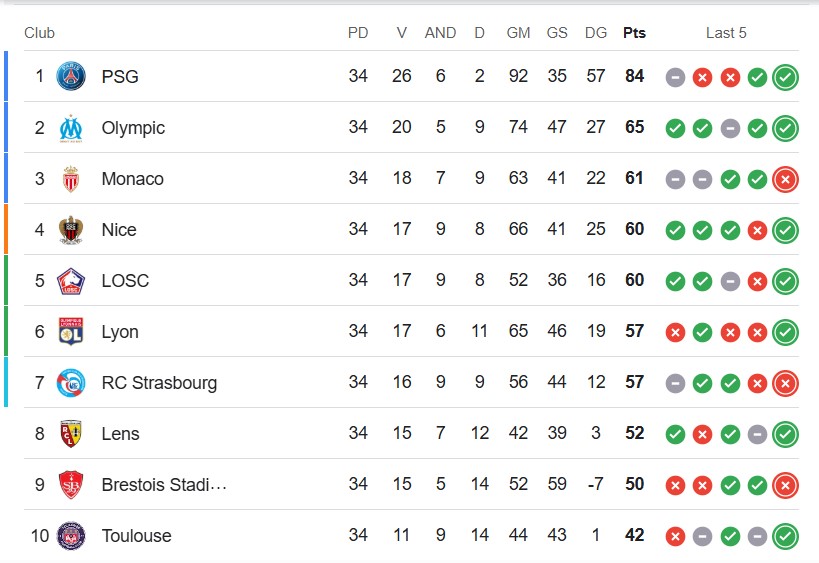
Task: Select the Pts column header
Action: [634, 33]
